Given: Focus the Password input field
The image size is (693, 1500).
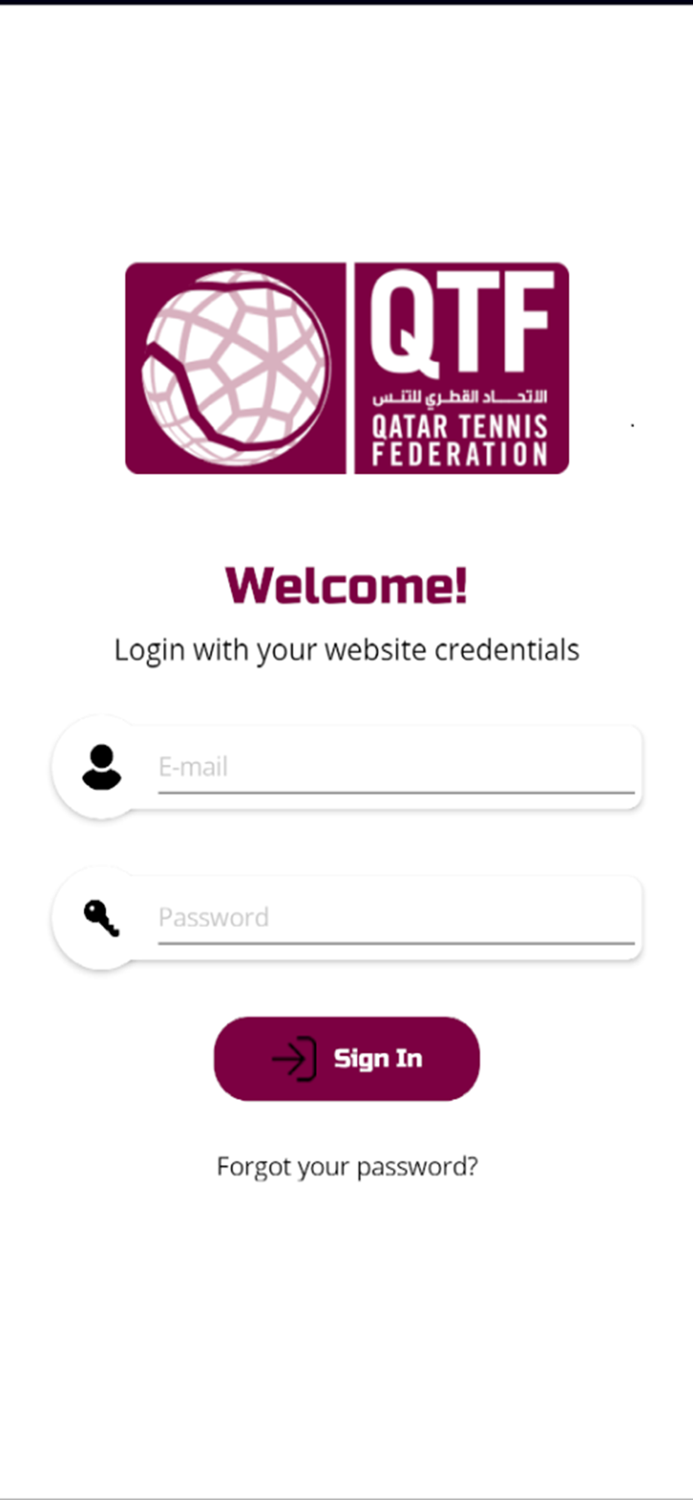Looking at the screenshot, I should click(x=396, y=918).
